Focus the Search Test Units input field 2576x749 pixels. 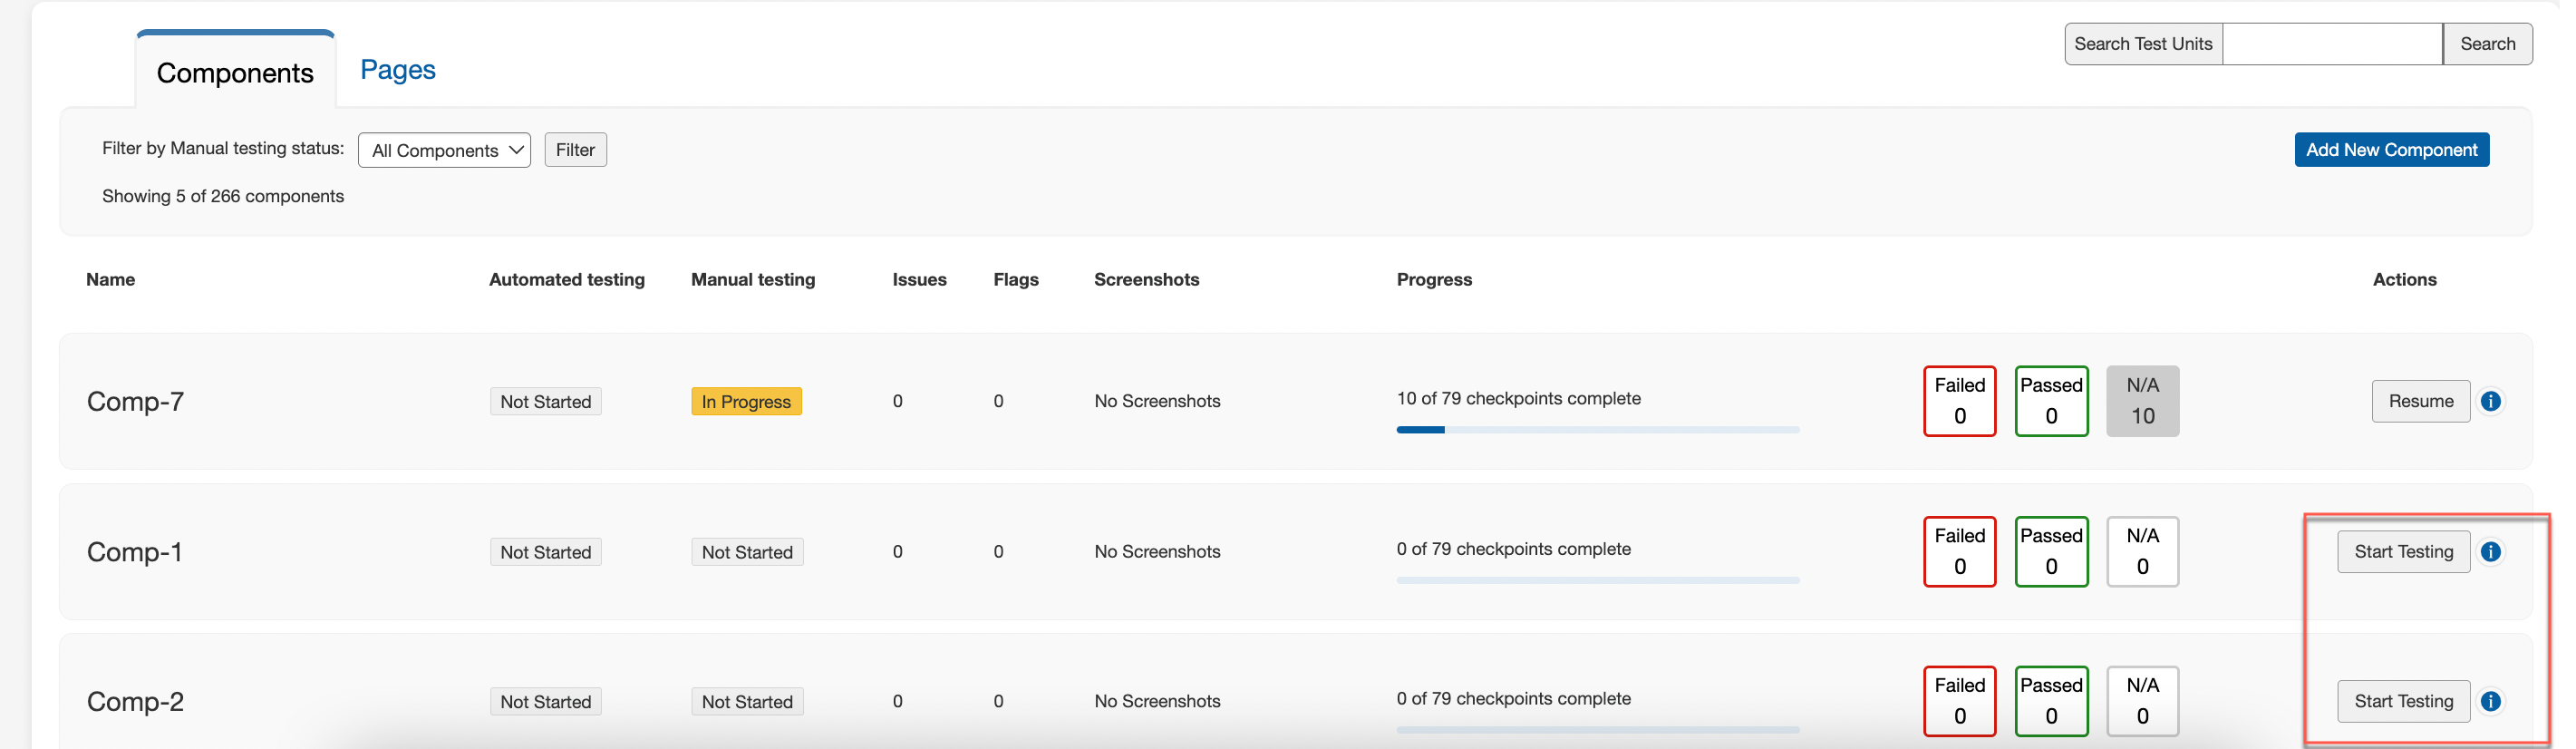pyautogui.click(x=2331, y=44)
